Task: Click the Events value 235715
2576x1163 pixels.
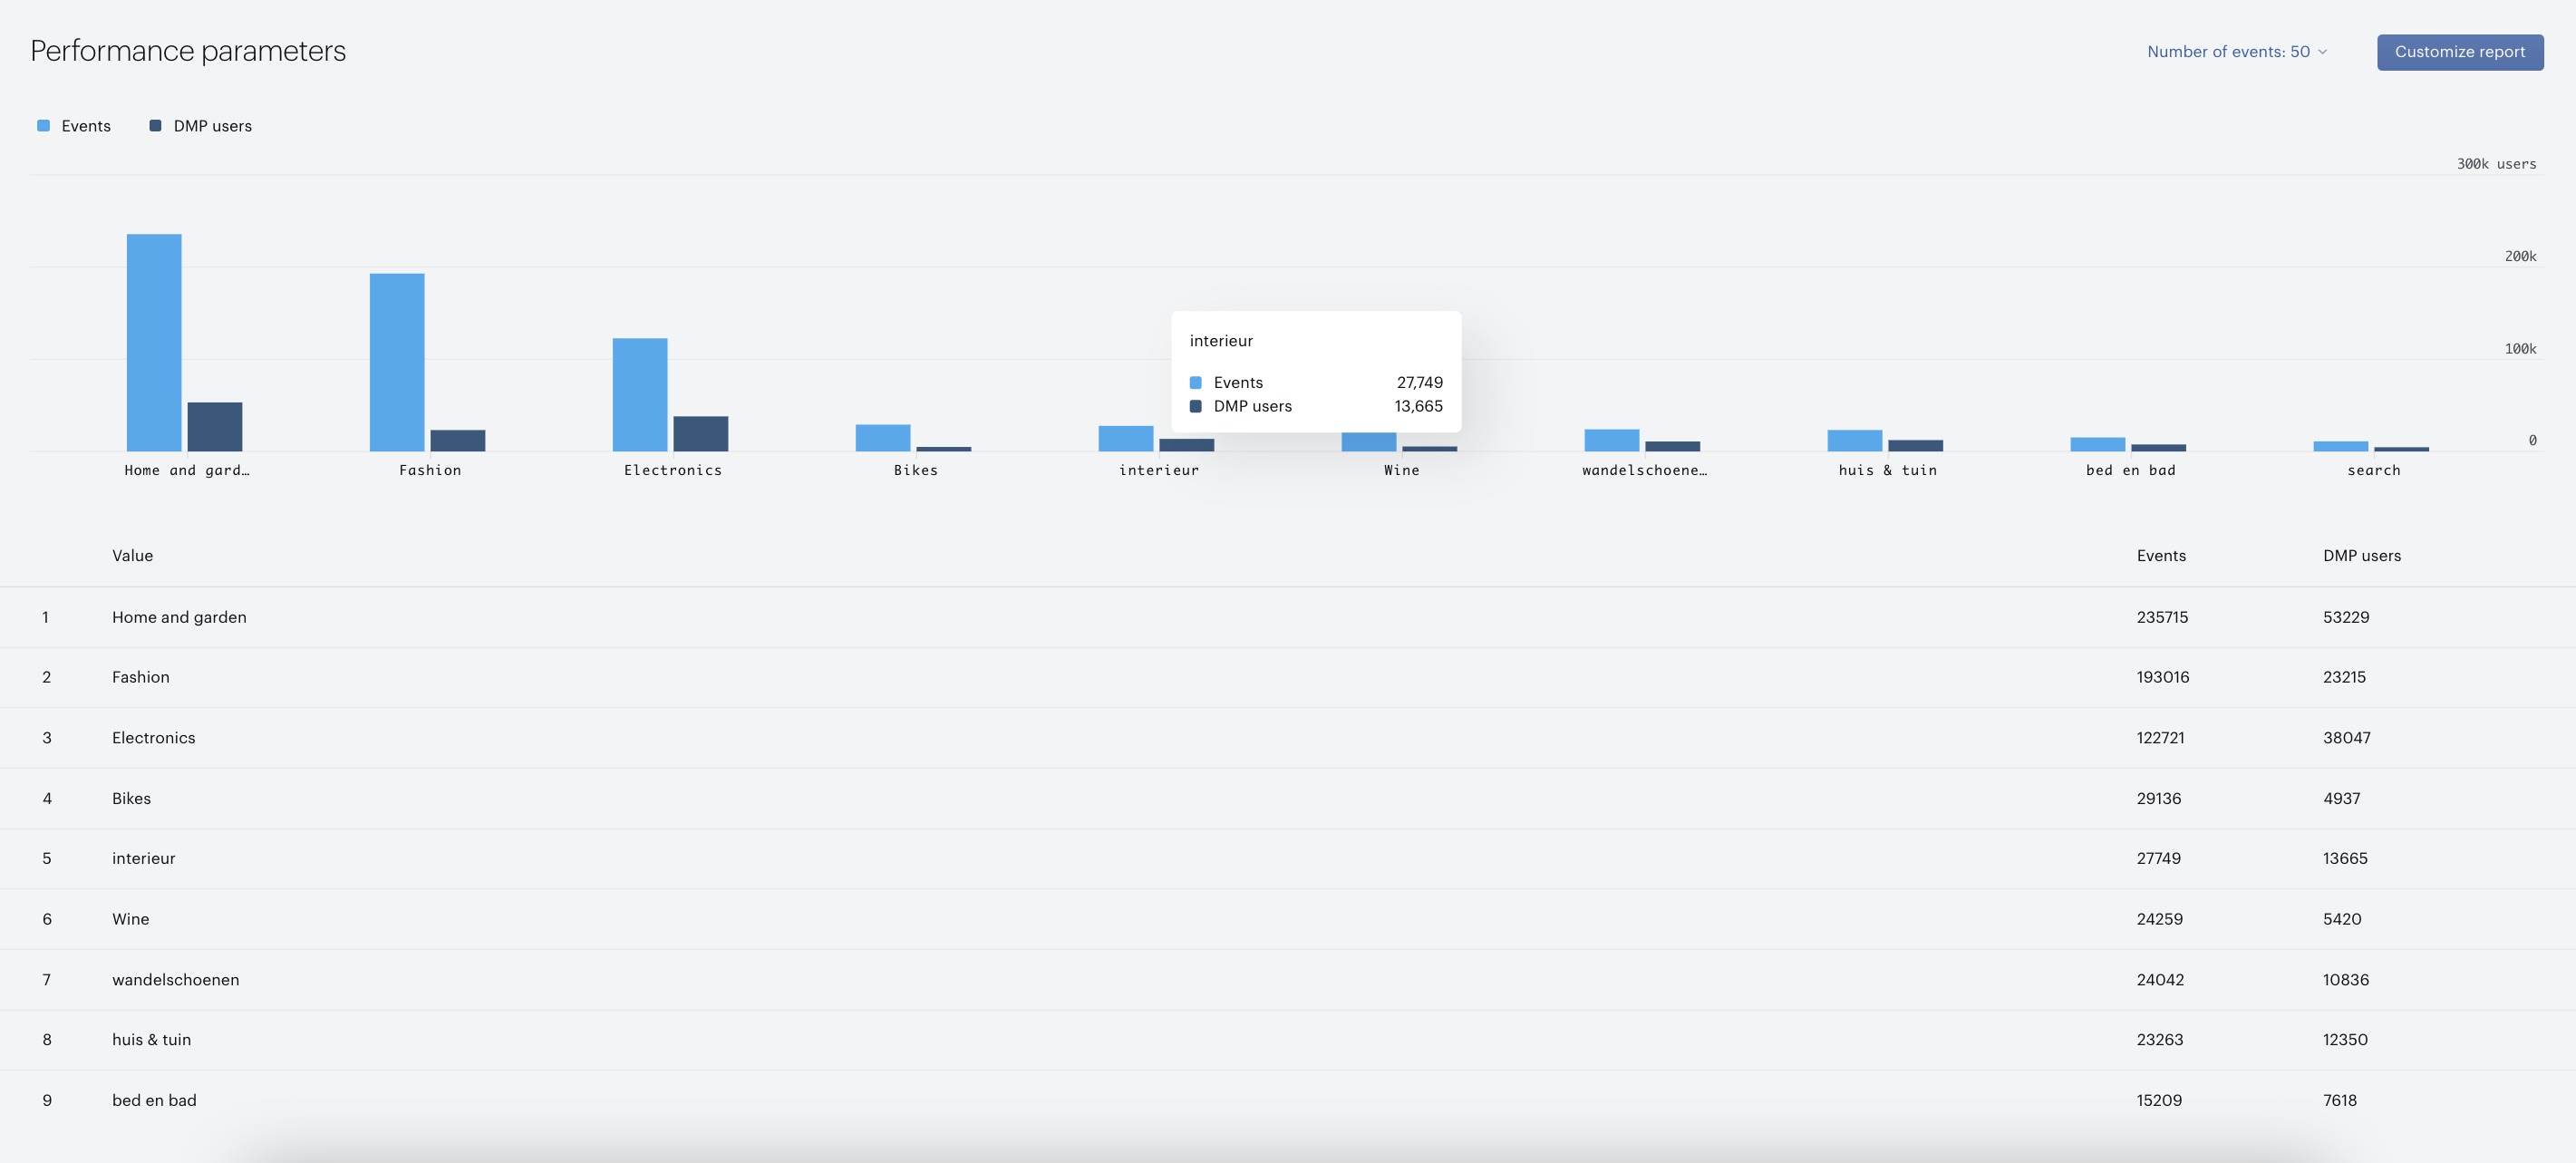Action: click(x=2162, y=617)
